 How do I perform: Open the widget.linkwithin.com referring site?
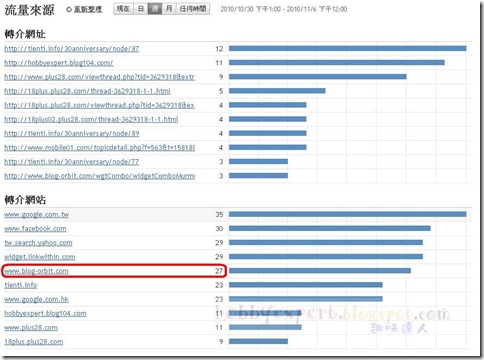[39, 257]
